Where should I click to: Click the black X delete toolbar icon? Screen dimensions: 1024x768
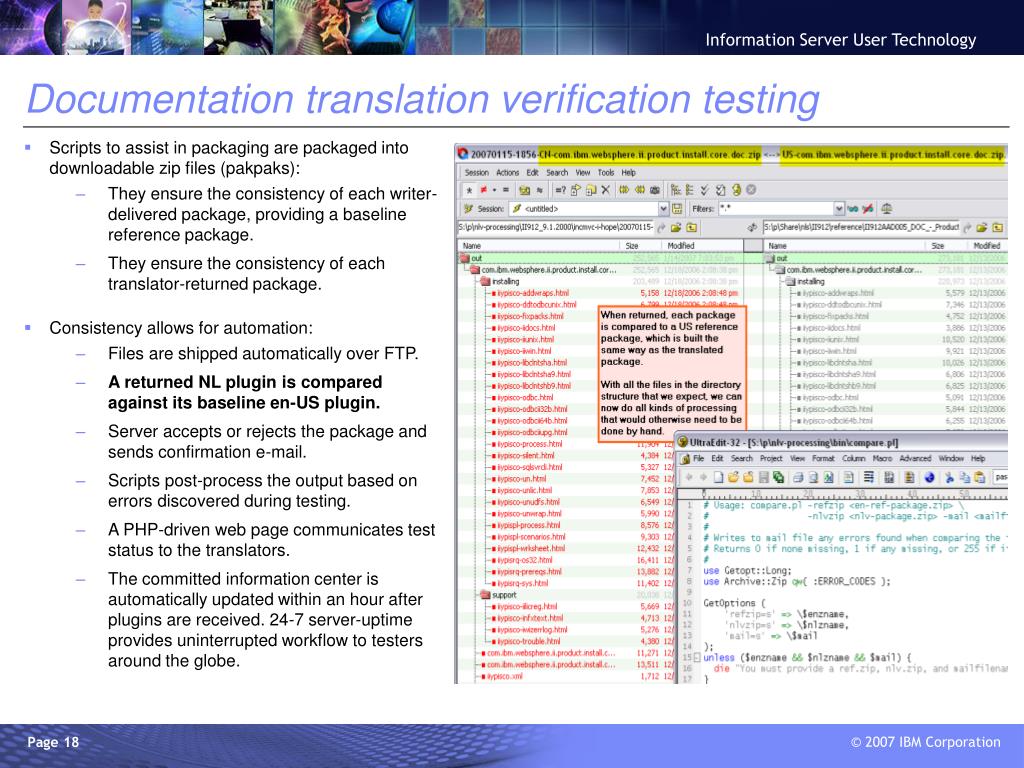point(605,190)
